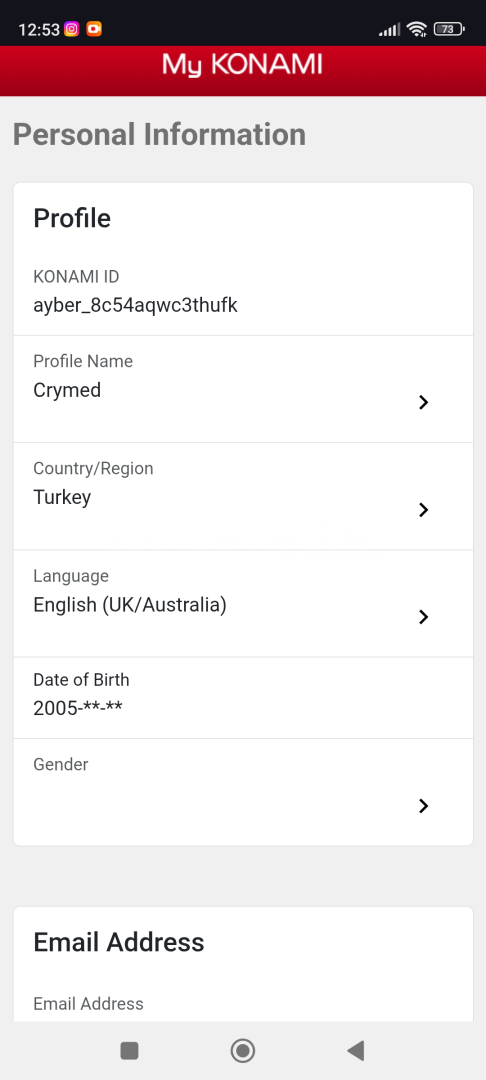
Task: Expand the Country/Region chevron arrow
Action: [x=423, y=510]
